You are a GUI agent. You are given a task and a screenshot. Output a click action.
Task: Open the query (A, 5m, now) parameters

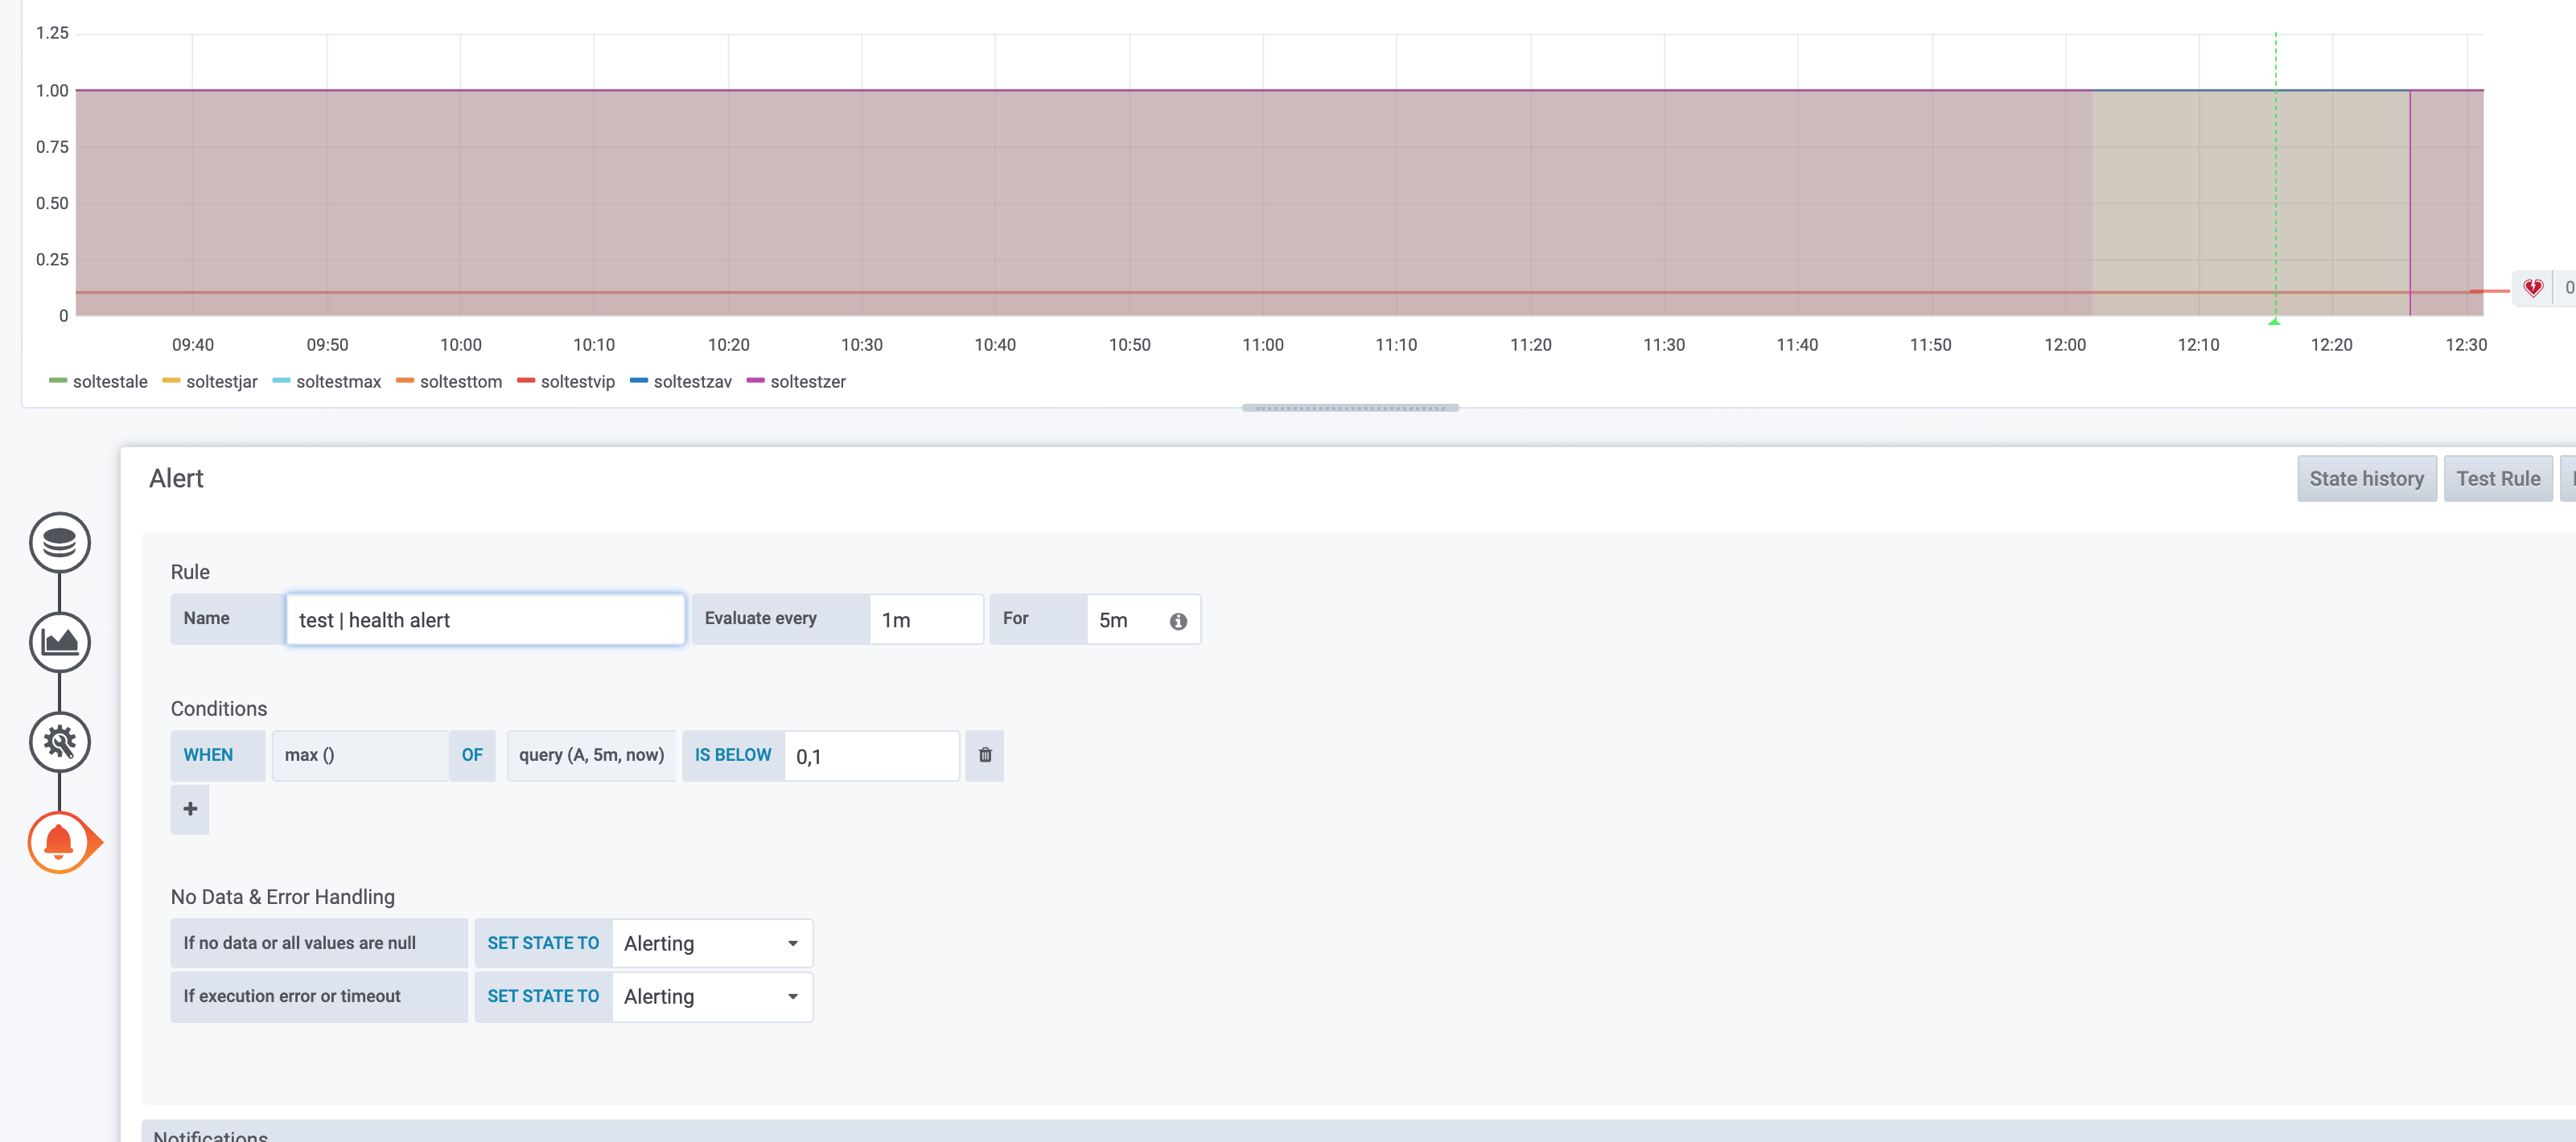pos(591,755)
